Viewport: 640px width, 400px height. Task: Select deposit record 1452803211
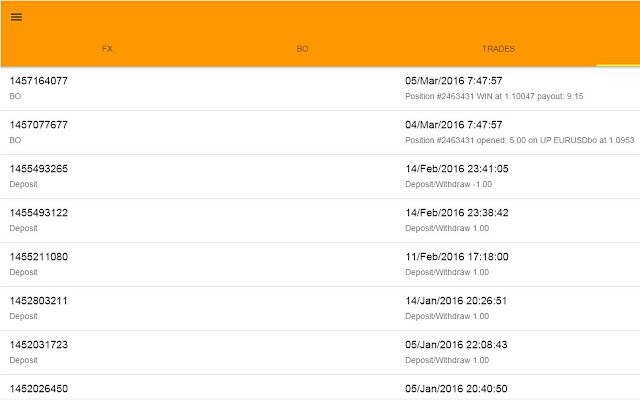(x=39, y=301)
